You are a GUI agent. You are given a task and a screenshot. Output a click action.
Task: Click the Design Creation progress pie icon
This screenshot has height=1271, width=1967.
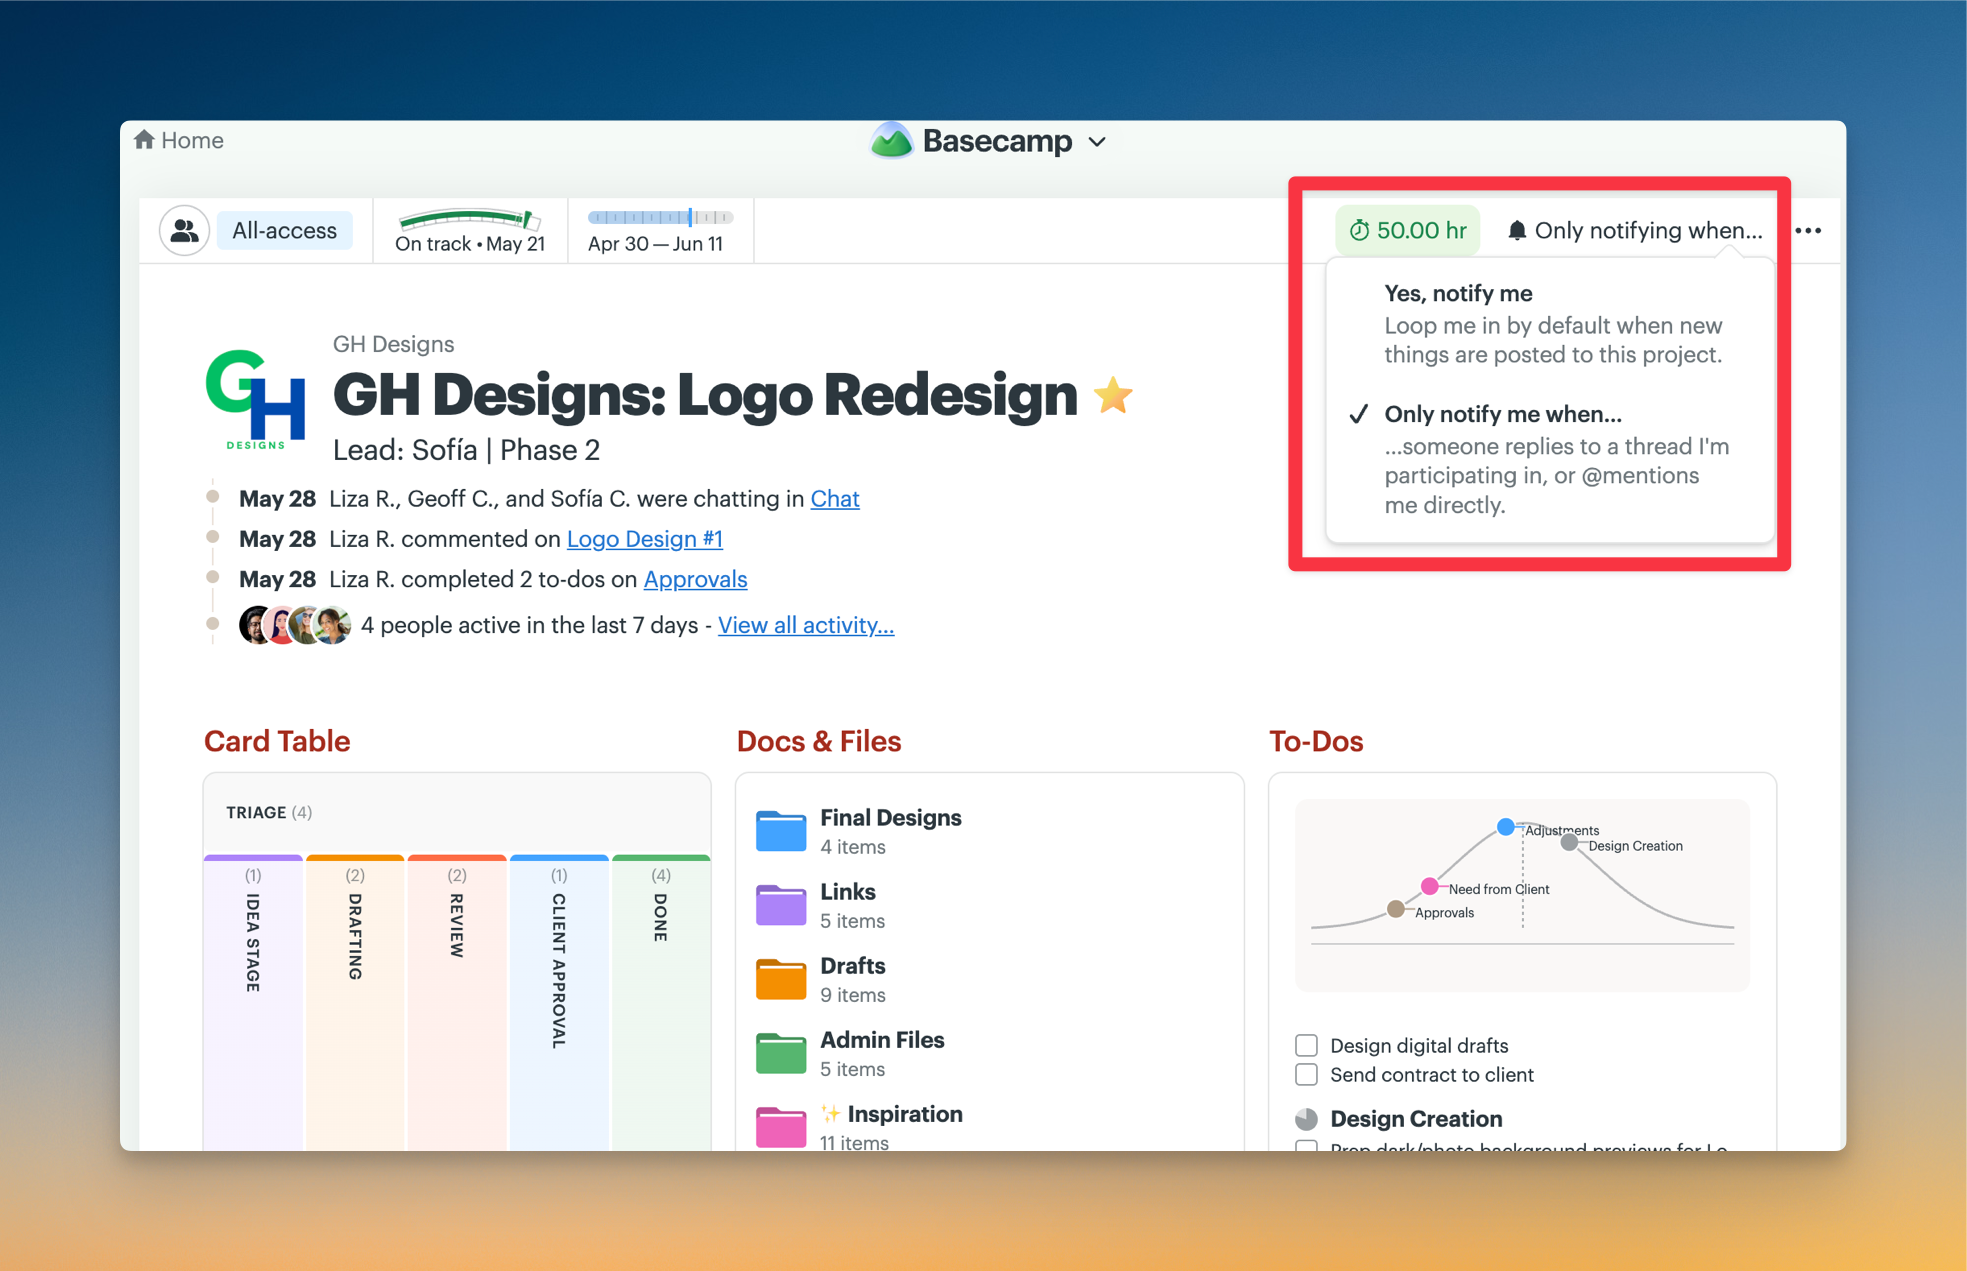tap(1306, 1119)
